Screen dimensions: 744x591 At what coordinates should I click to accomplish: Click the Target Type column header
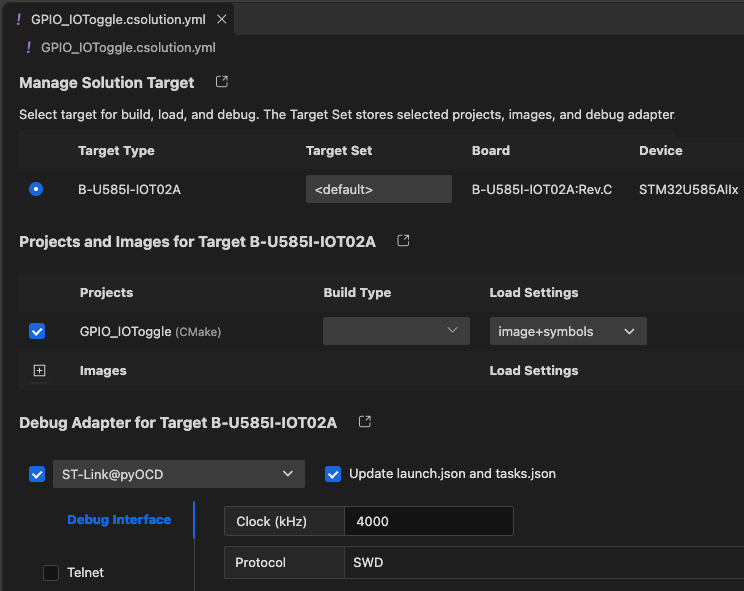click(116, 150)
